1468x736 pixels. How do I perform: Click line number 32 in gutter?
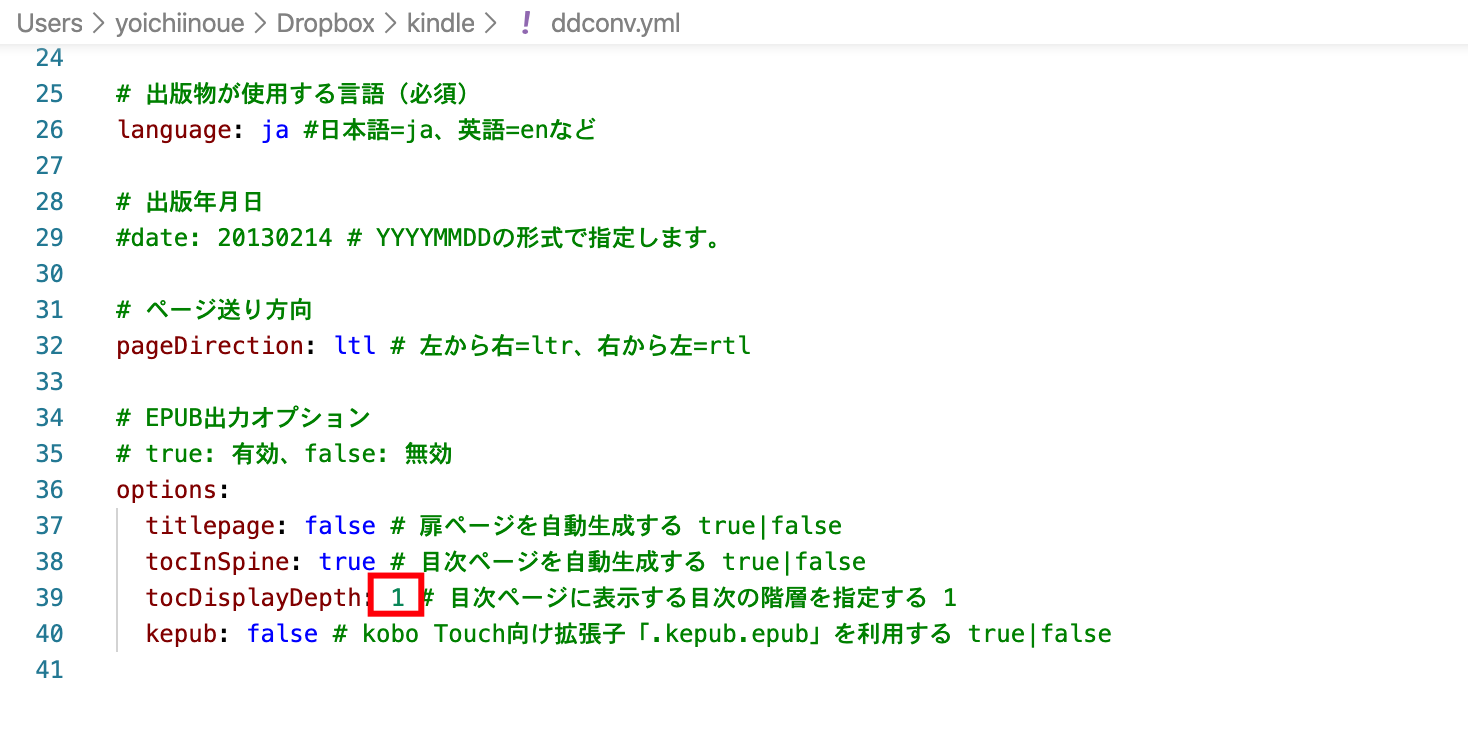pos(49,345)
